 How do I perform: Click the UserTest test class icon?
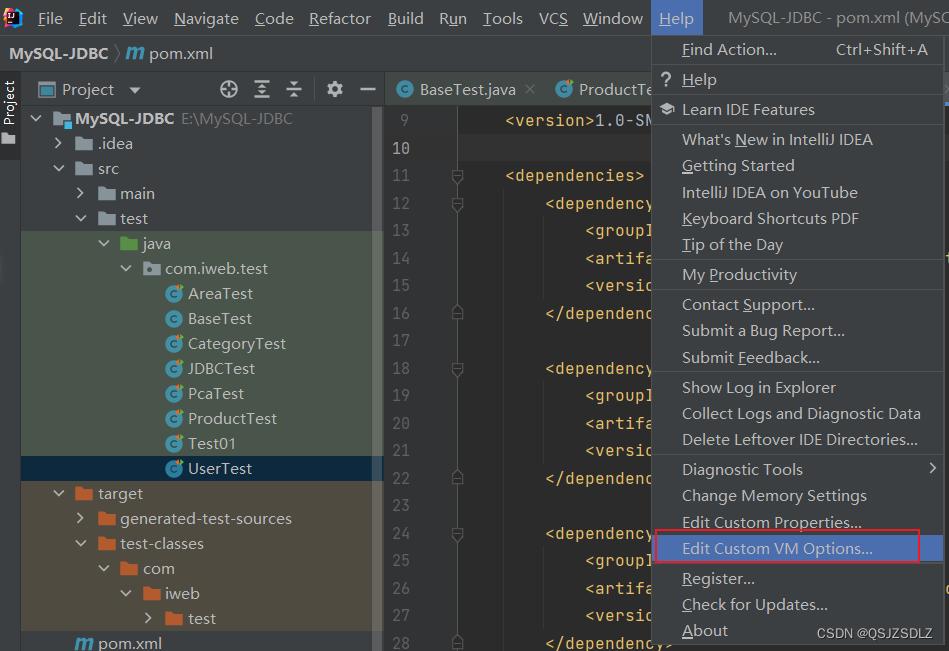click(x=174, y=468)
